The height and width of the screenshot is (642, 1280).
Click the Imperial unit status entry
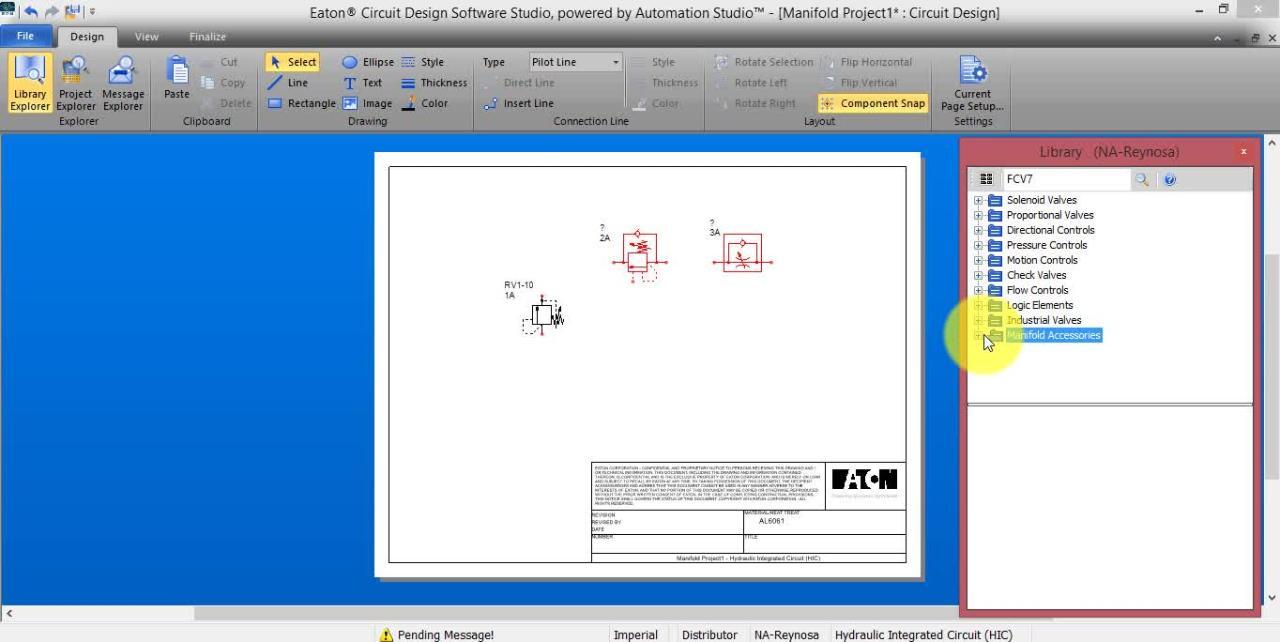tap(635, 635)
